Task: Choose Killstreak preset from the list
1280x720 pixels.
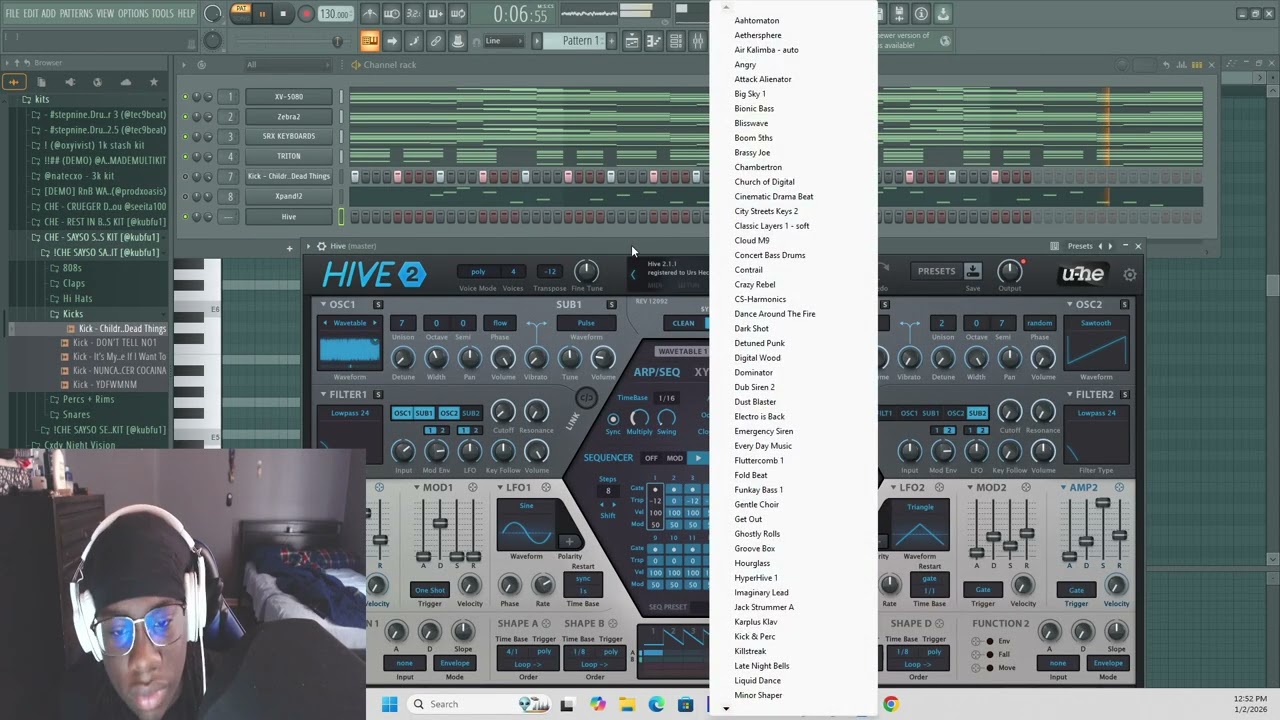Action: [750, 651]
